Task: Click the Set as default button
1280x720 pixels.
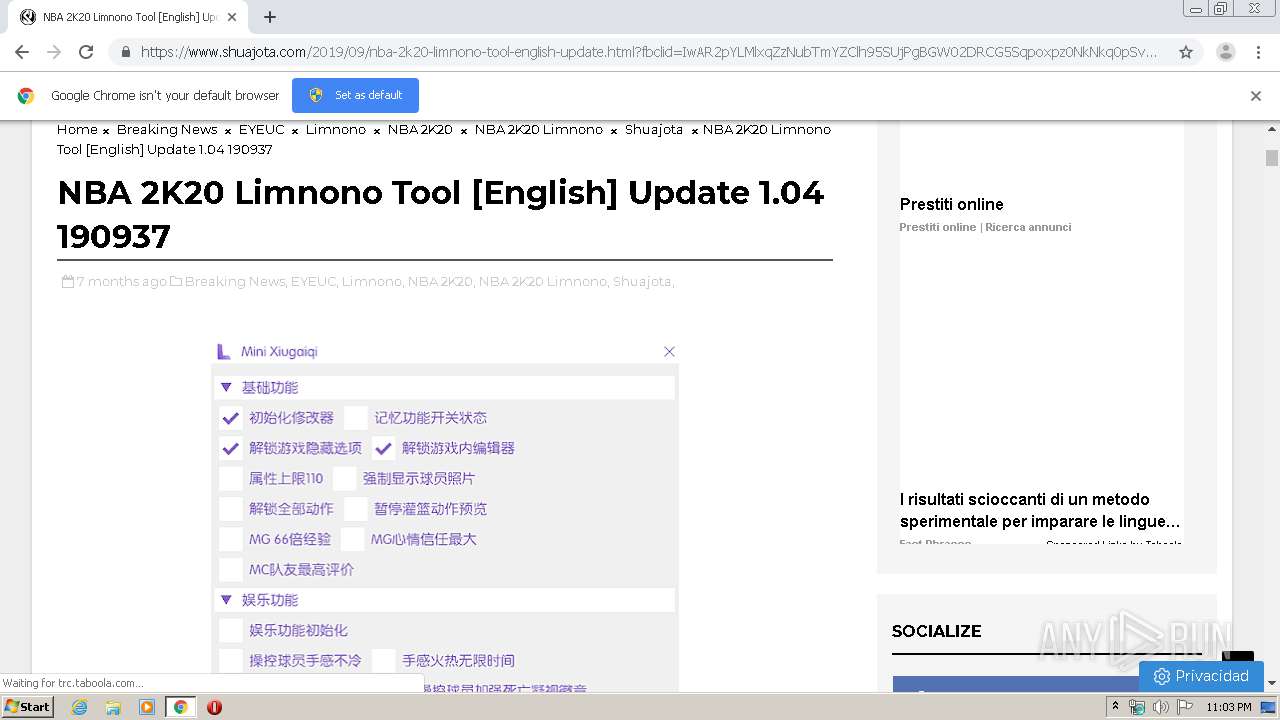Action: [x=355, y=96]
